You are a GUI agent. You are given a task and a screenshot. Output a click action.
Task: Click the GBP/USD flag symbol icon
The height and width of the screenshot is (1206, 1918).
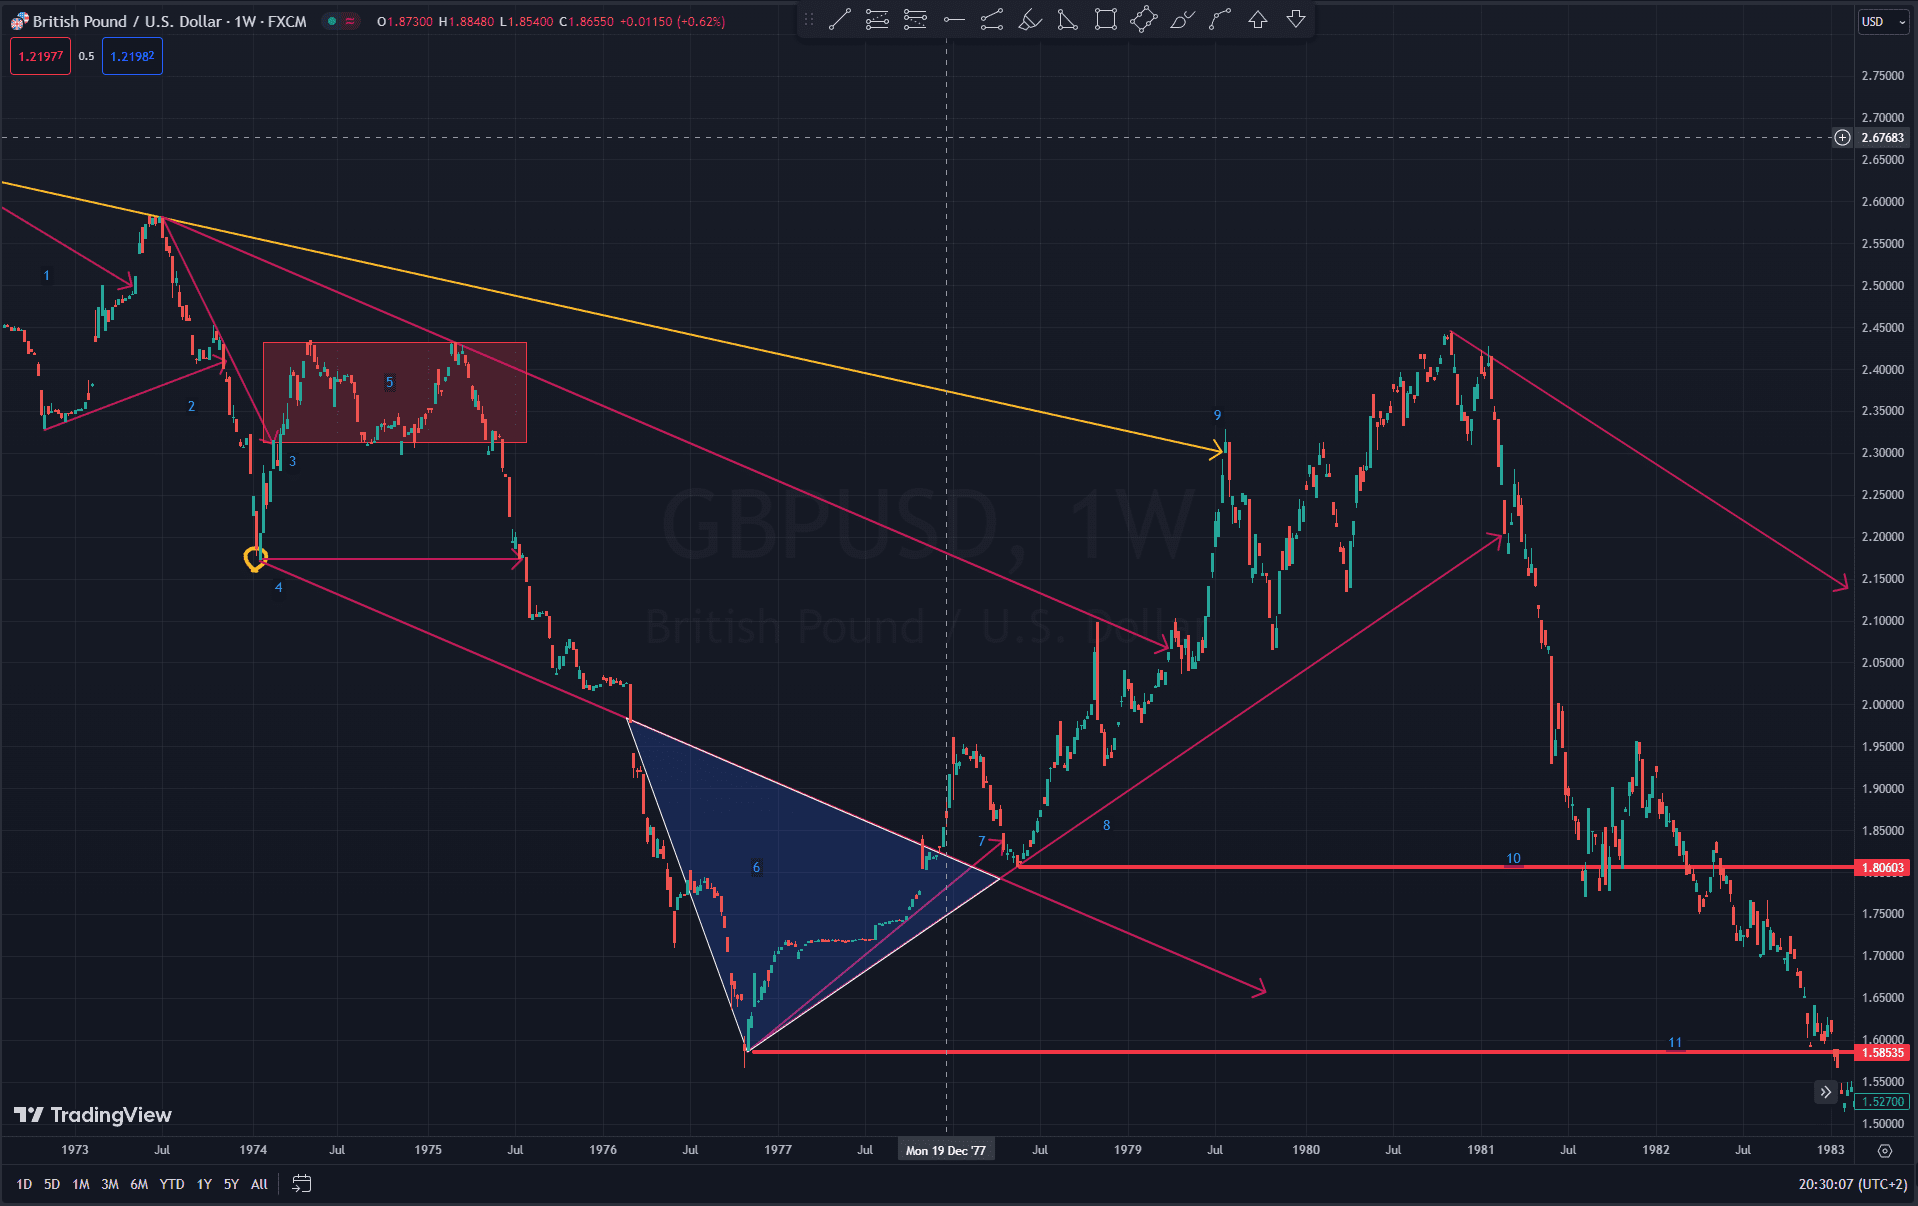click(19, 21)
